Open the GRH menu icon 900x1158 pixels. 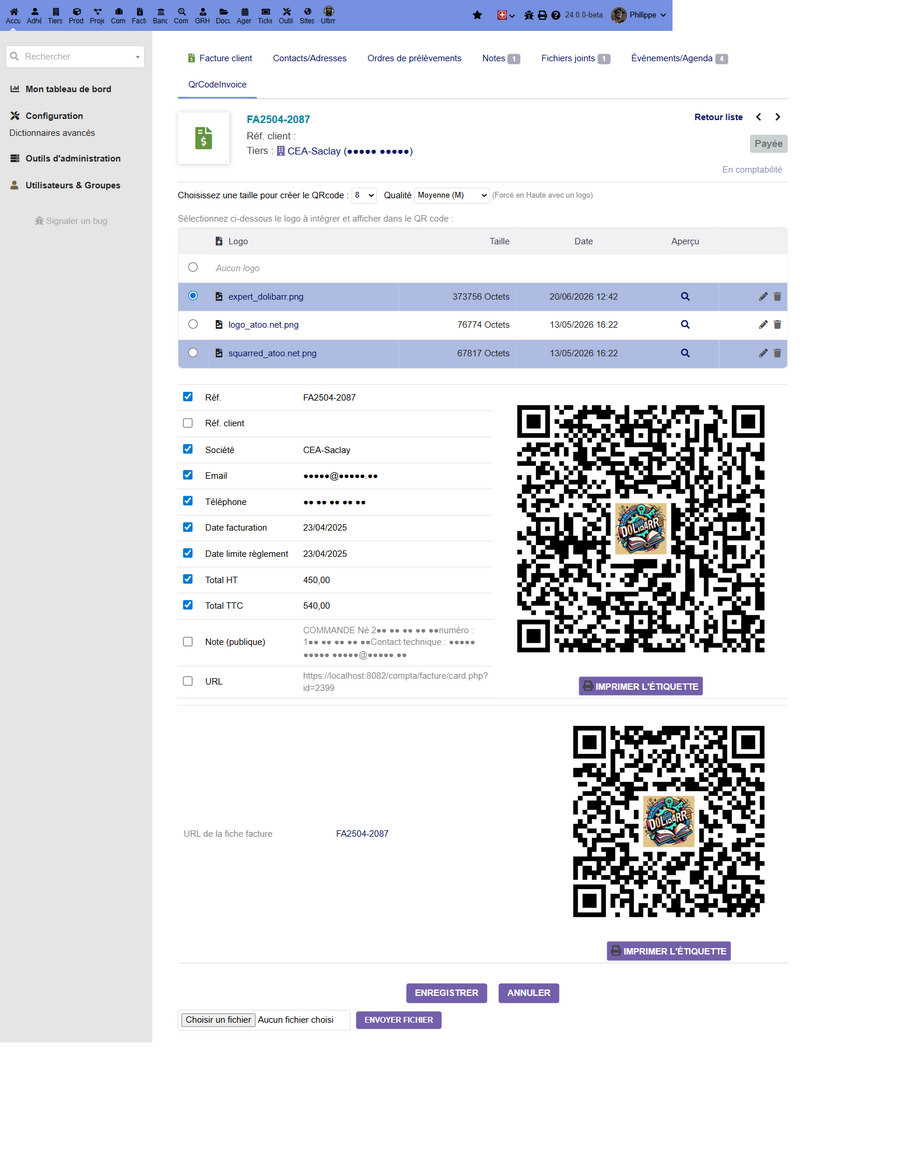(202, 12)
